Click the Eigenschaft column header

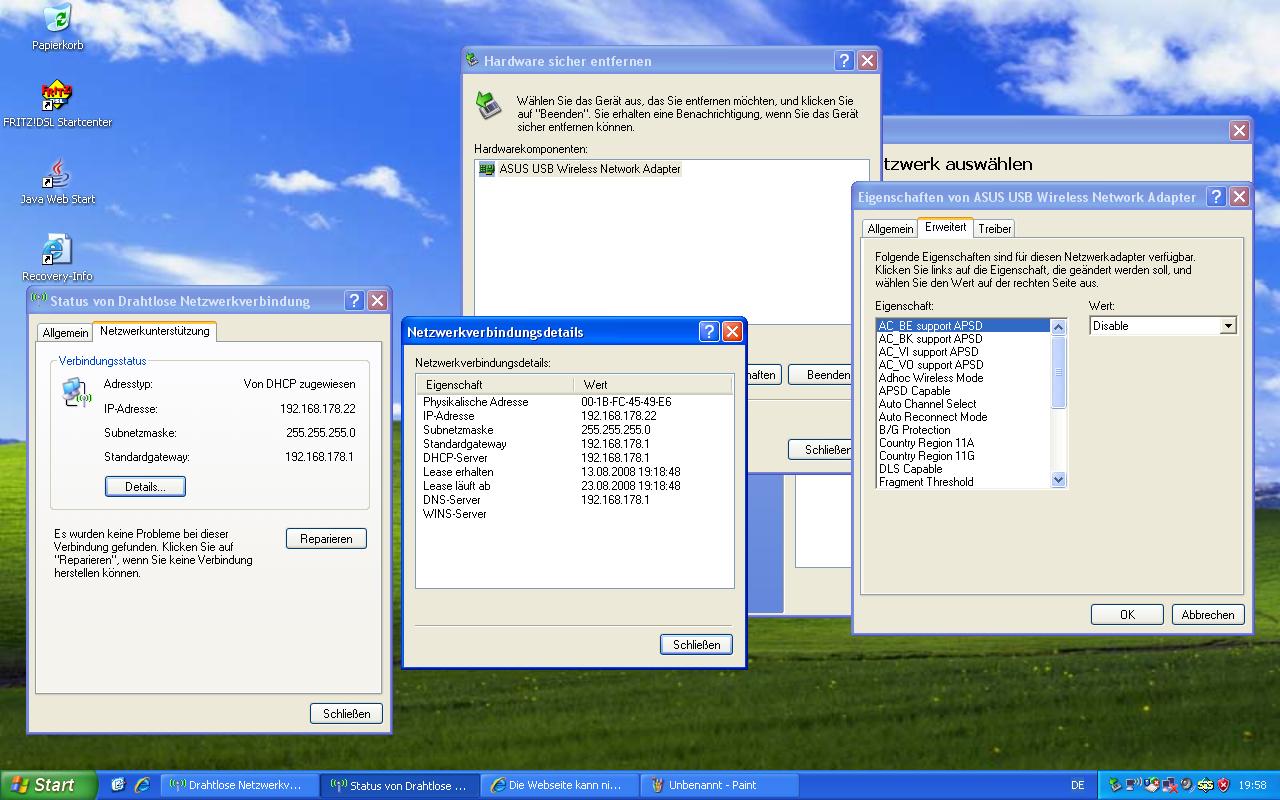point(495,384)
